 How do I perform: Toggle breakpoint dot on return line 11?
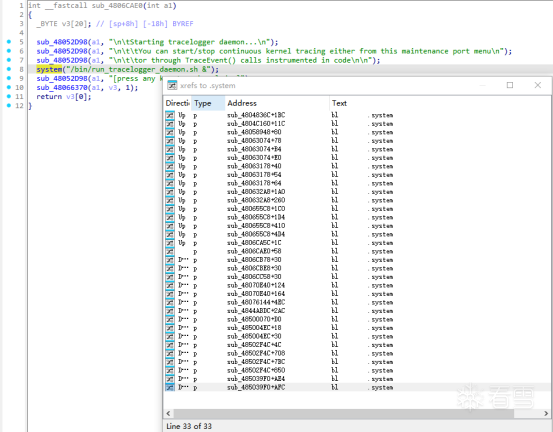point(9,96)
